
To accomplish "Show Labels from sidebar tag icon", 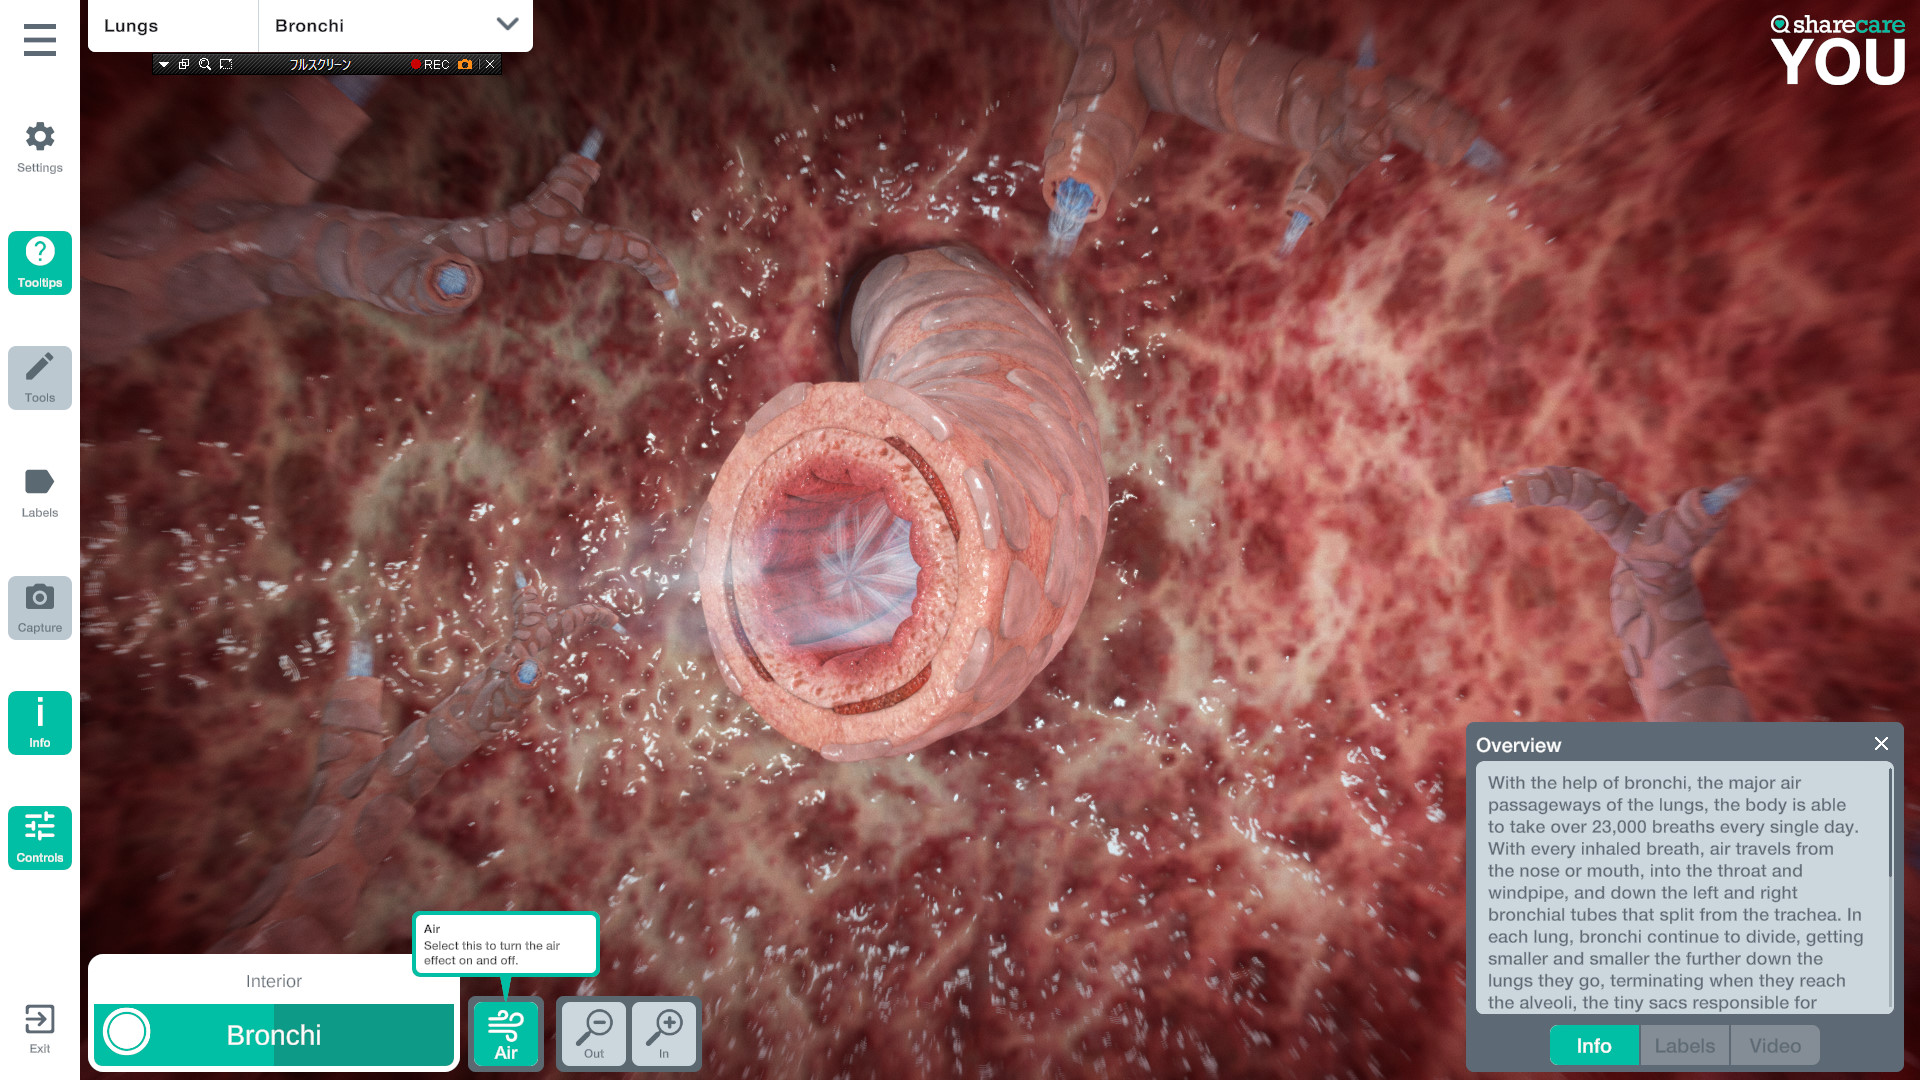I will 39,492.
